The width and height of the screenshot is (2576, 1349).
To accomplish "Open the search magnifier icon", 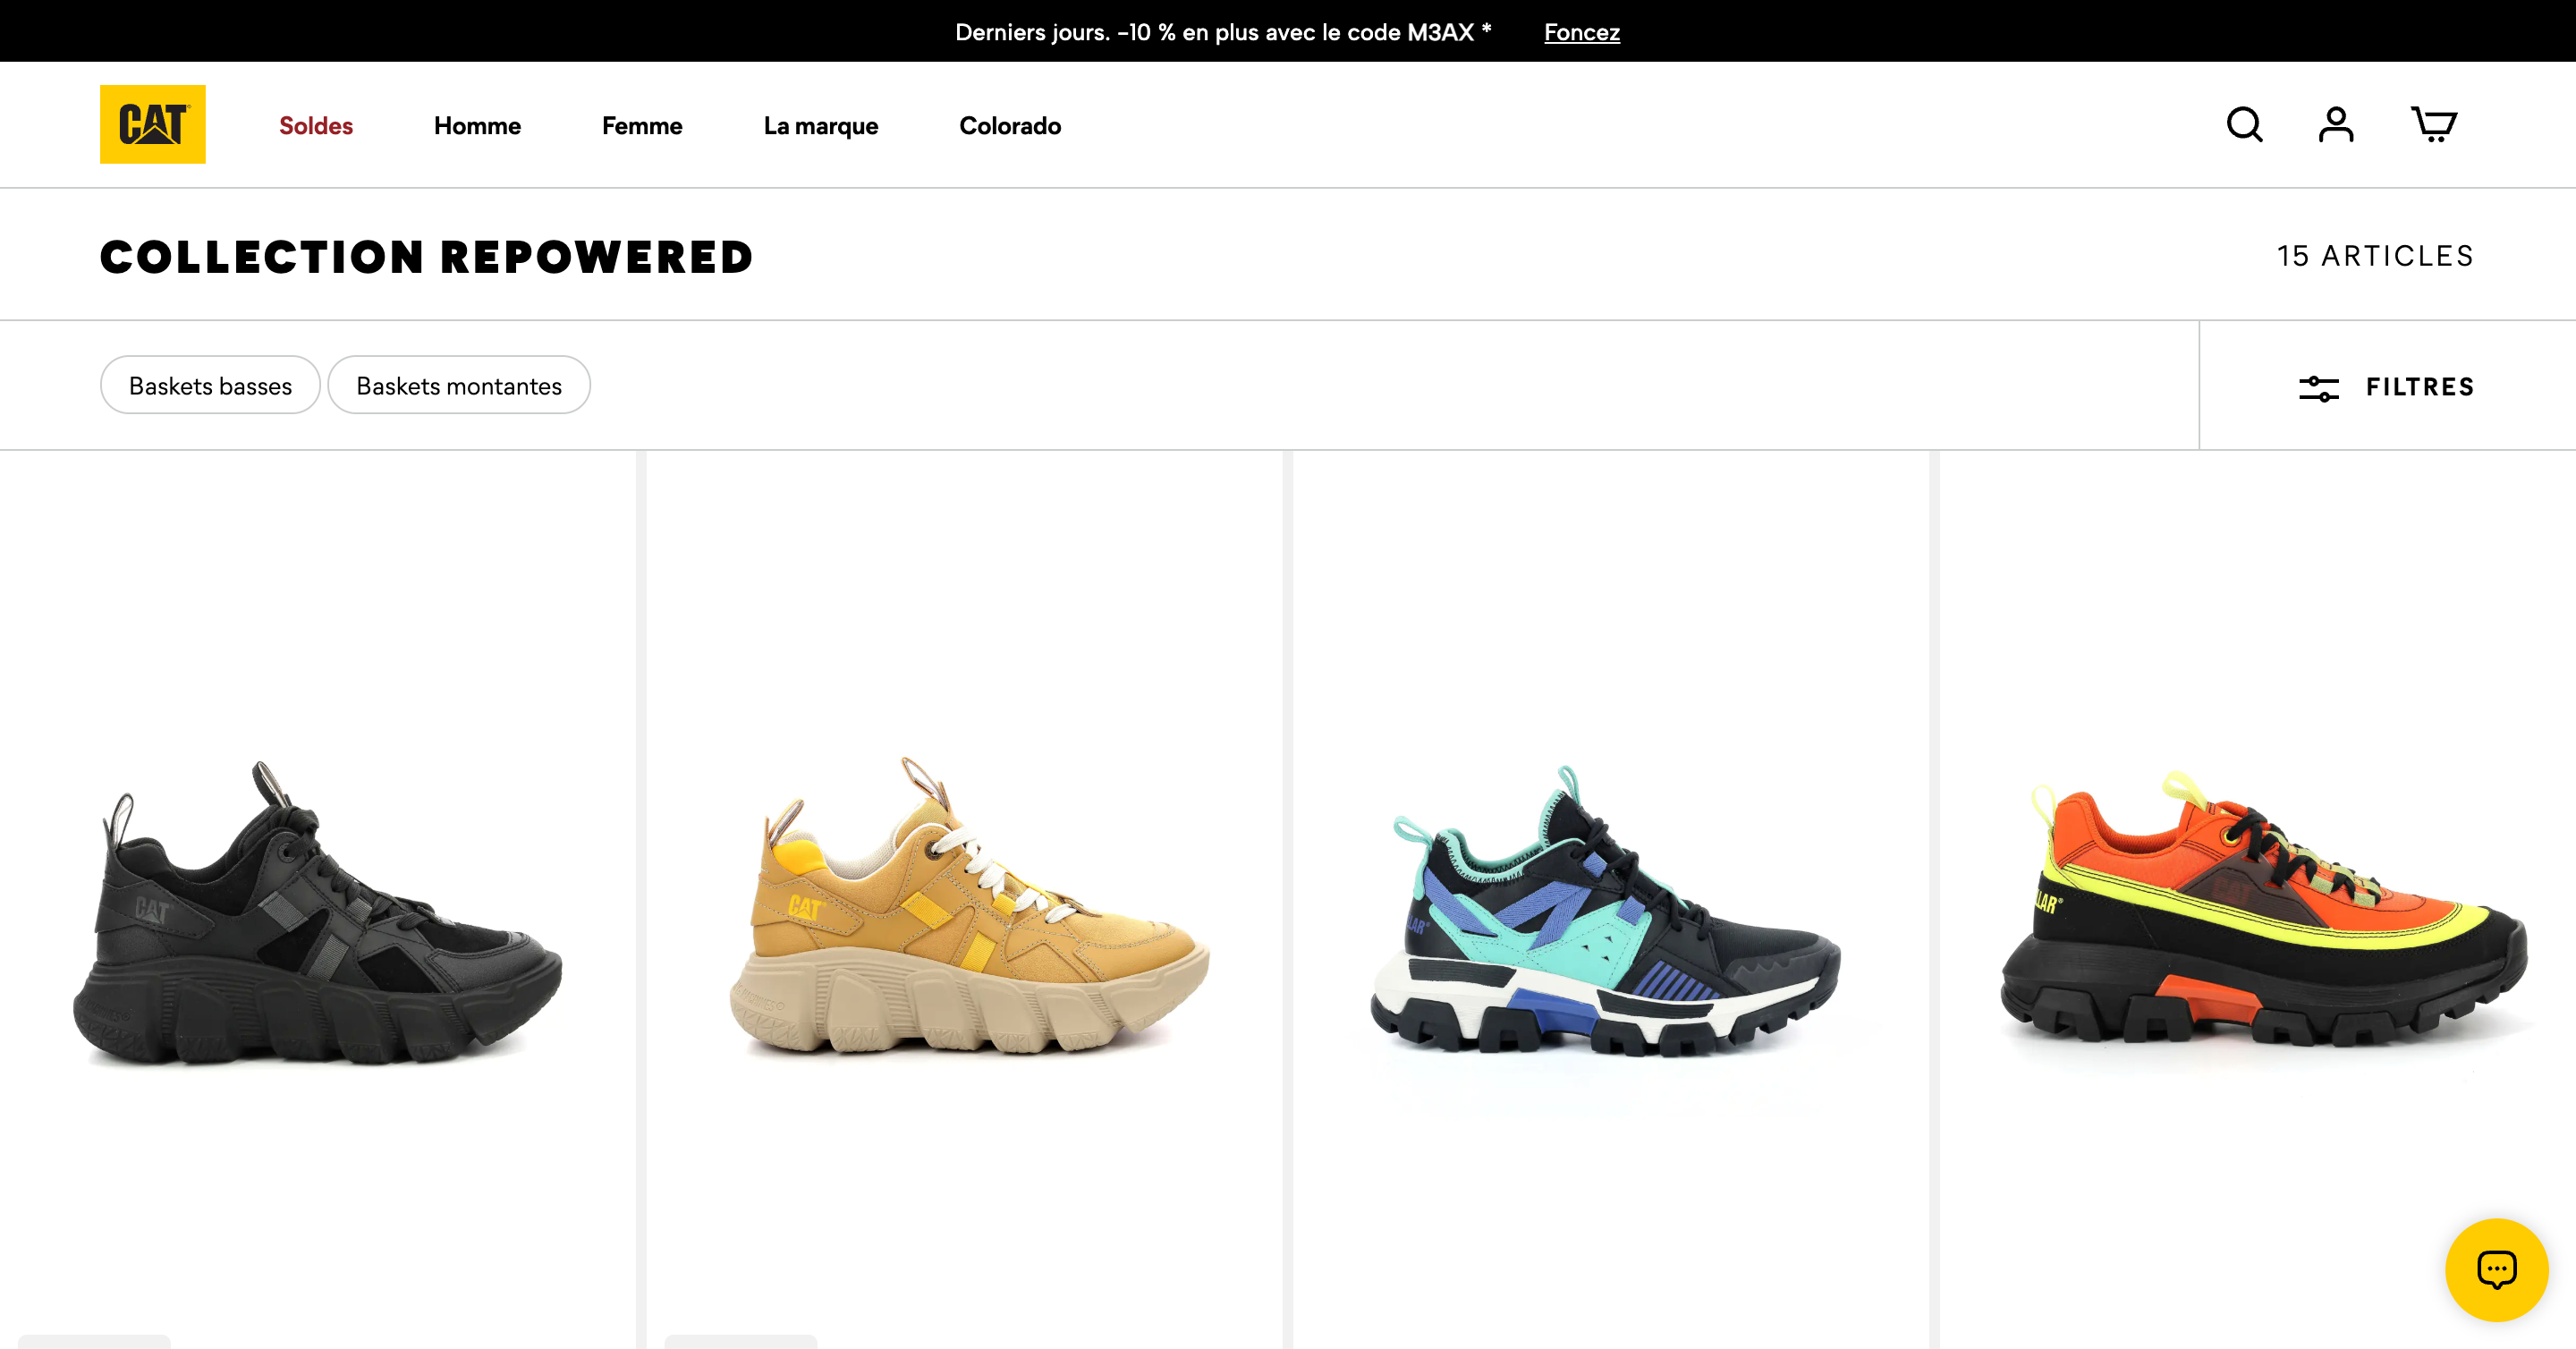I will click(2244, 125).
